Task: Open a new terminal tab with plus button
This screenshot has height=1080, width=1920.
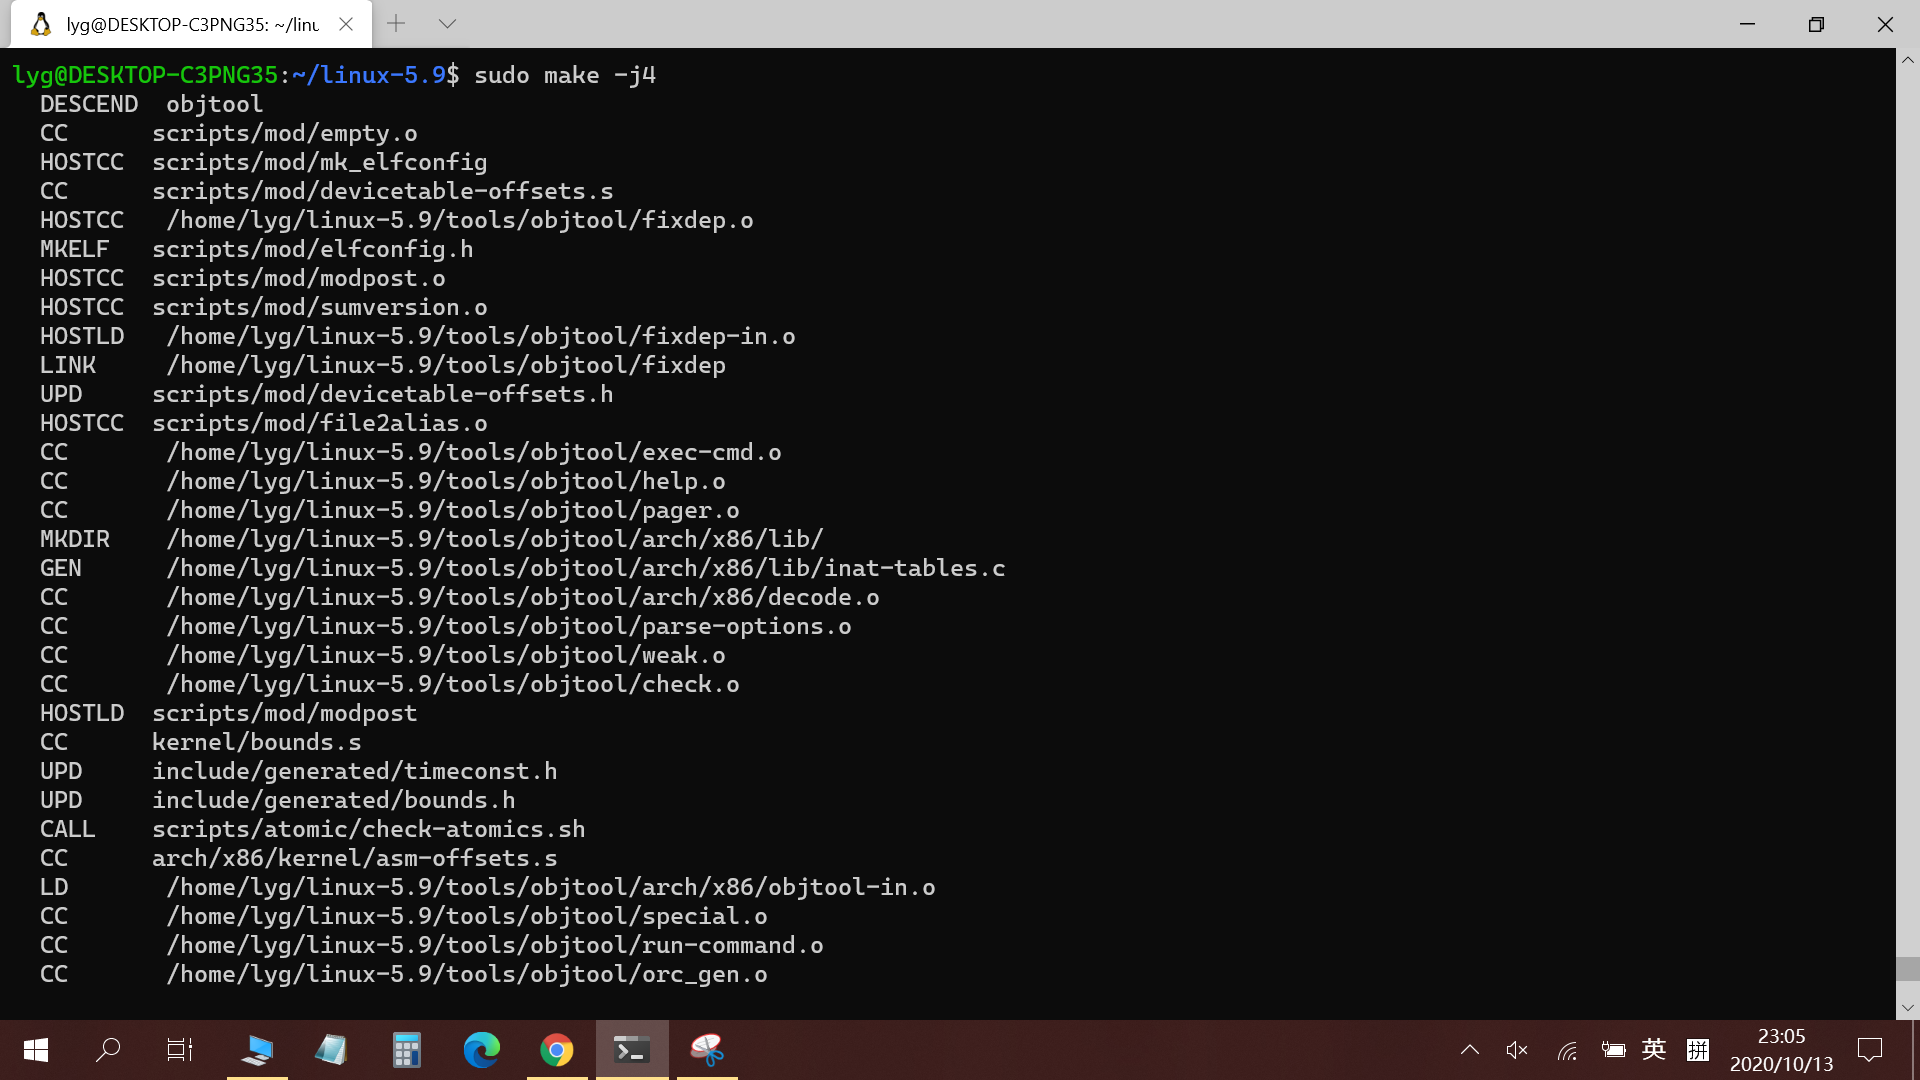Action: coord(396,24)
